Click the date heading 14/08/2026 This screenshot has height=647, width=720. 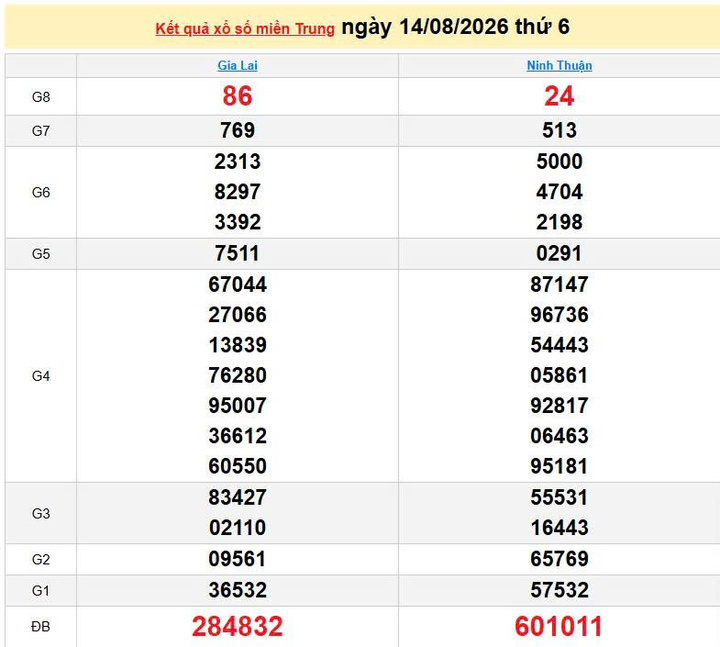454,27
